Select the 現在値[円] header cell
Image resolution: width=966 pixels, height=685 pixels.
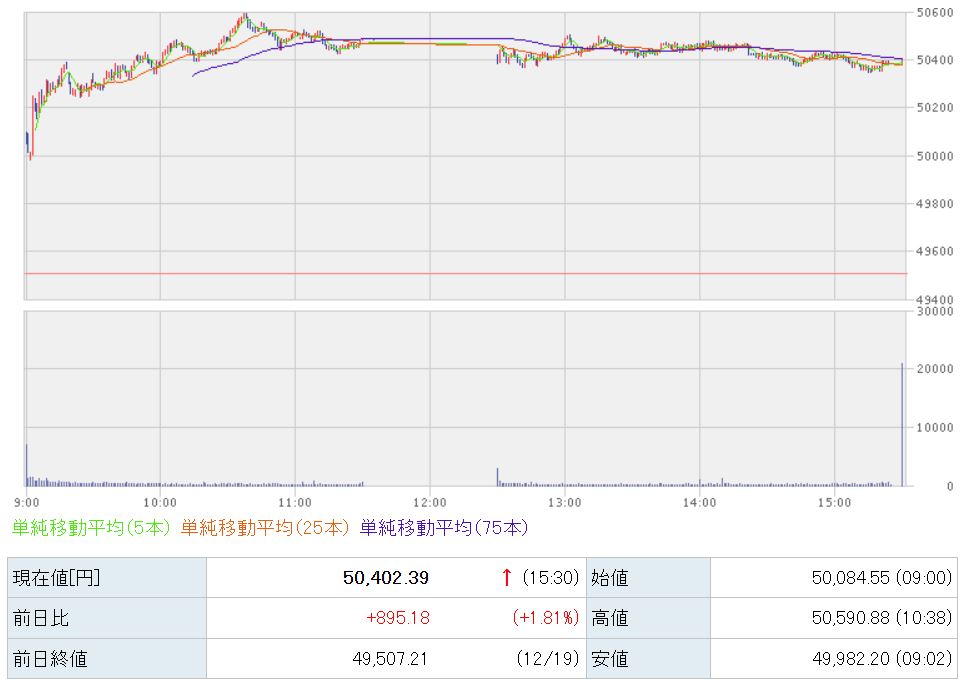[106, 578]
